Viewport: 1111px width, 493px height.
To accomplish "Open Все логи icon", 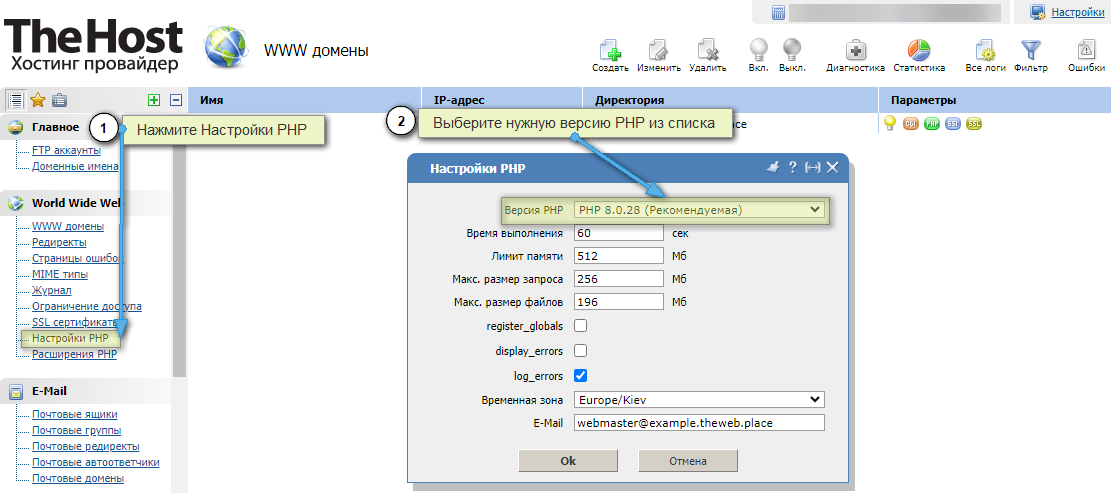I will pos(985,50).
